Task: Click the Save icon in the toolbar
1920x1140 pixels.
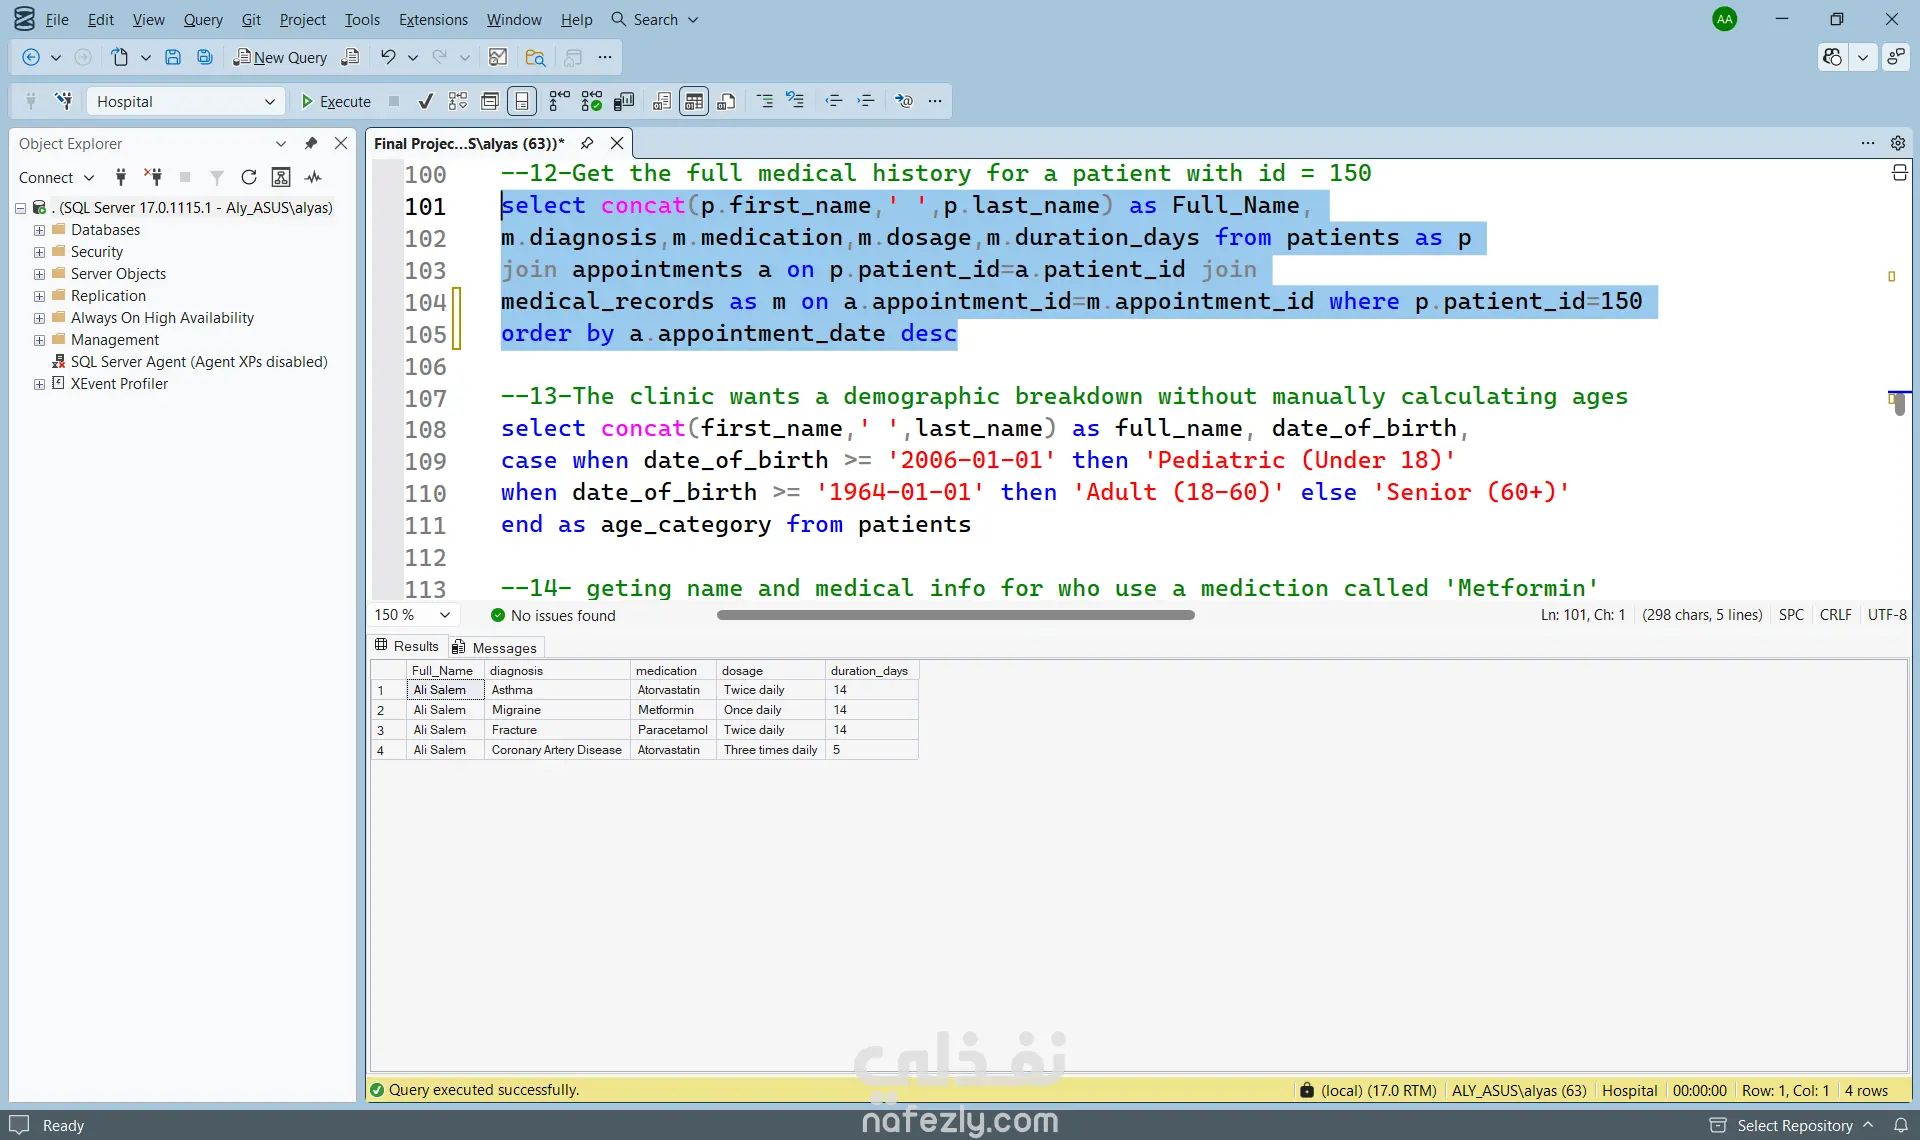Action: click(x=172, y=57)
